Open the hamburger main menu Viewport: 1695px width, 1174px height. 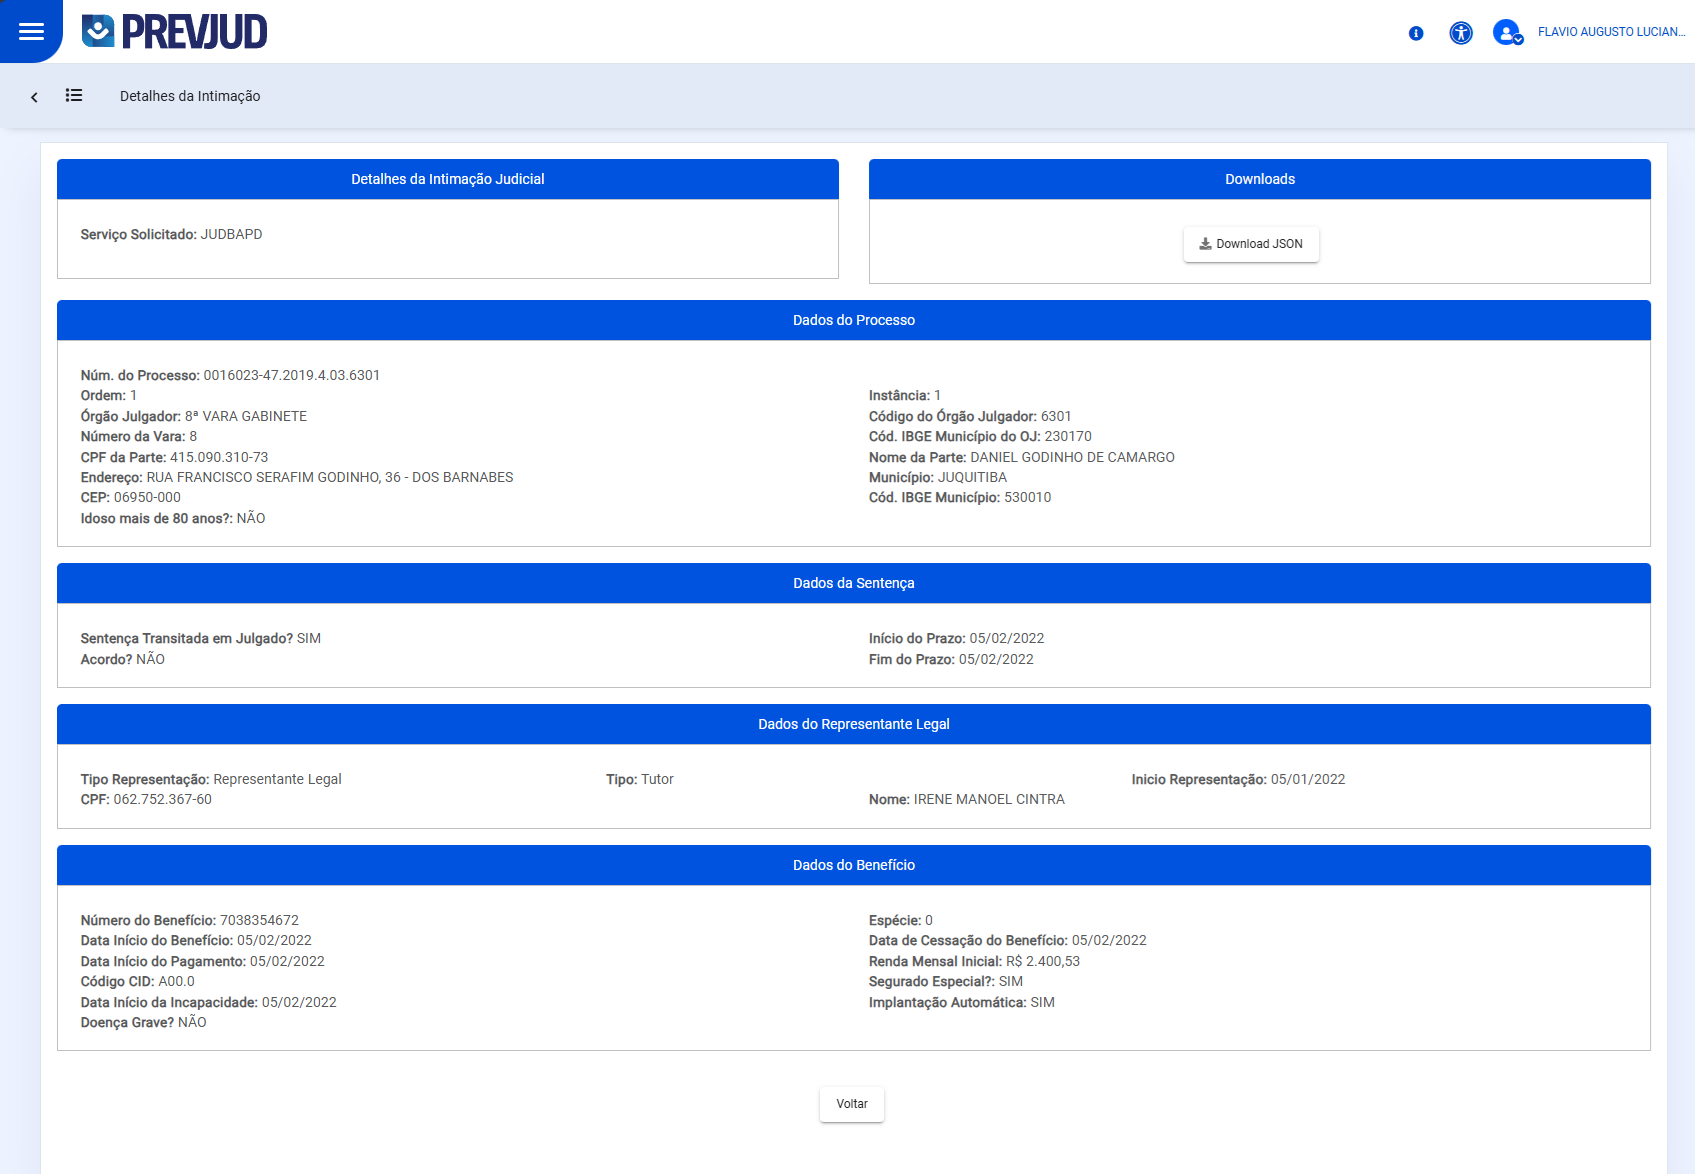point(31,31)
